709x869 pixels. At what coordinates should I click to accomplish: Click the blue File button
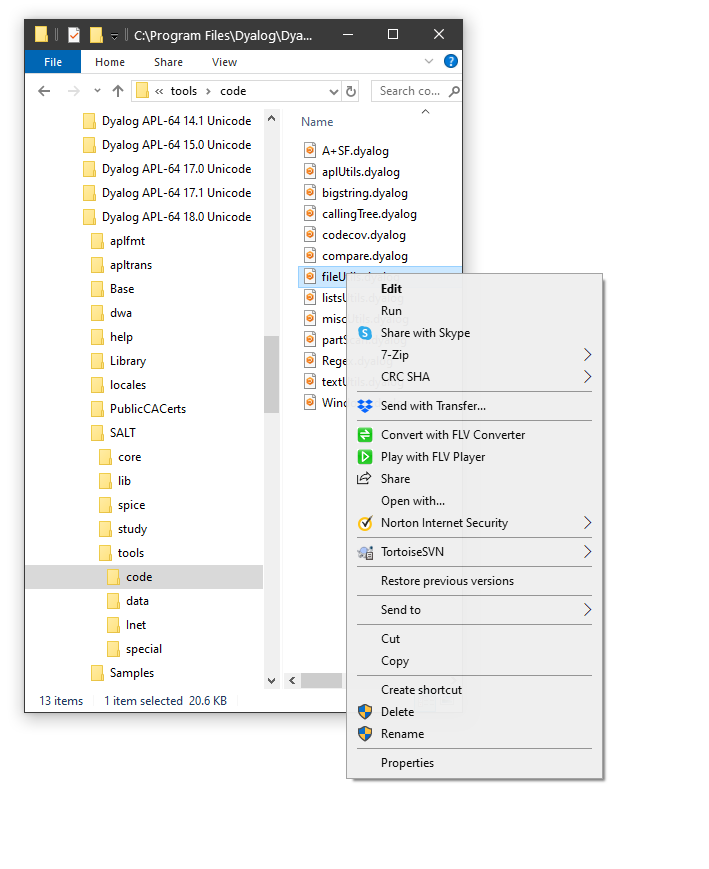point(53,62)
